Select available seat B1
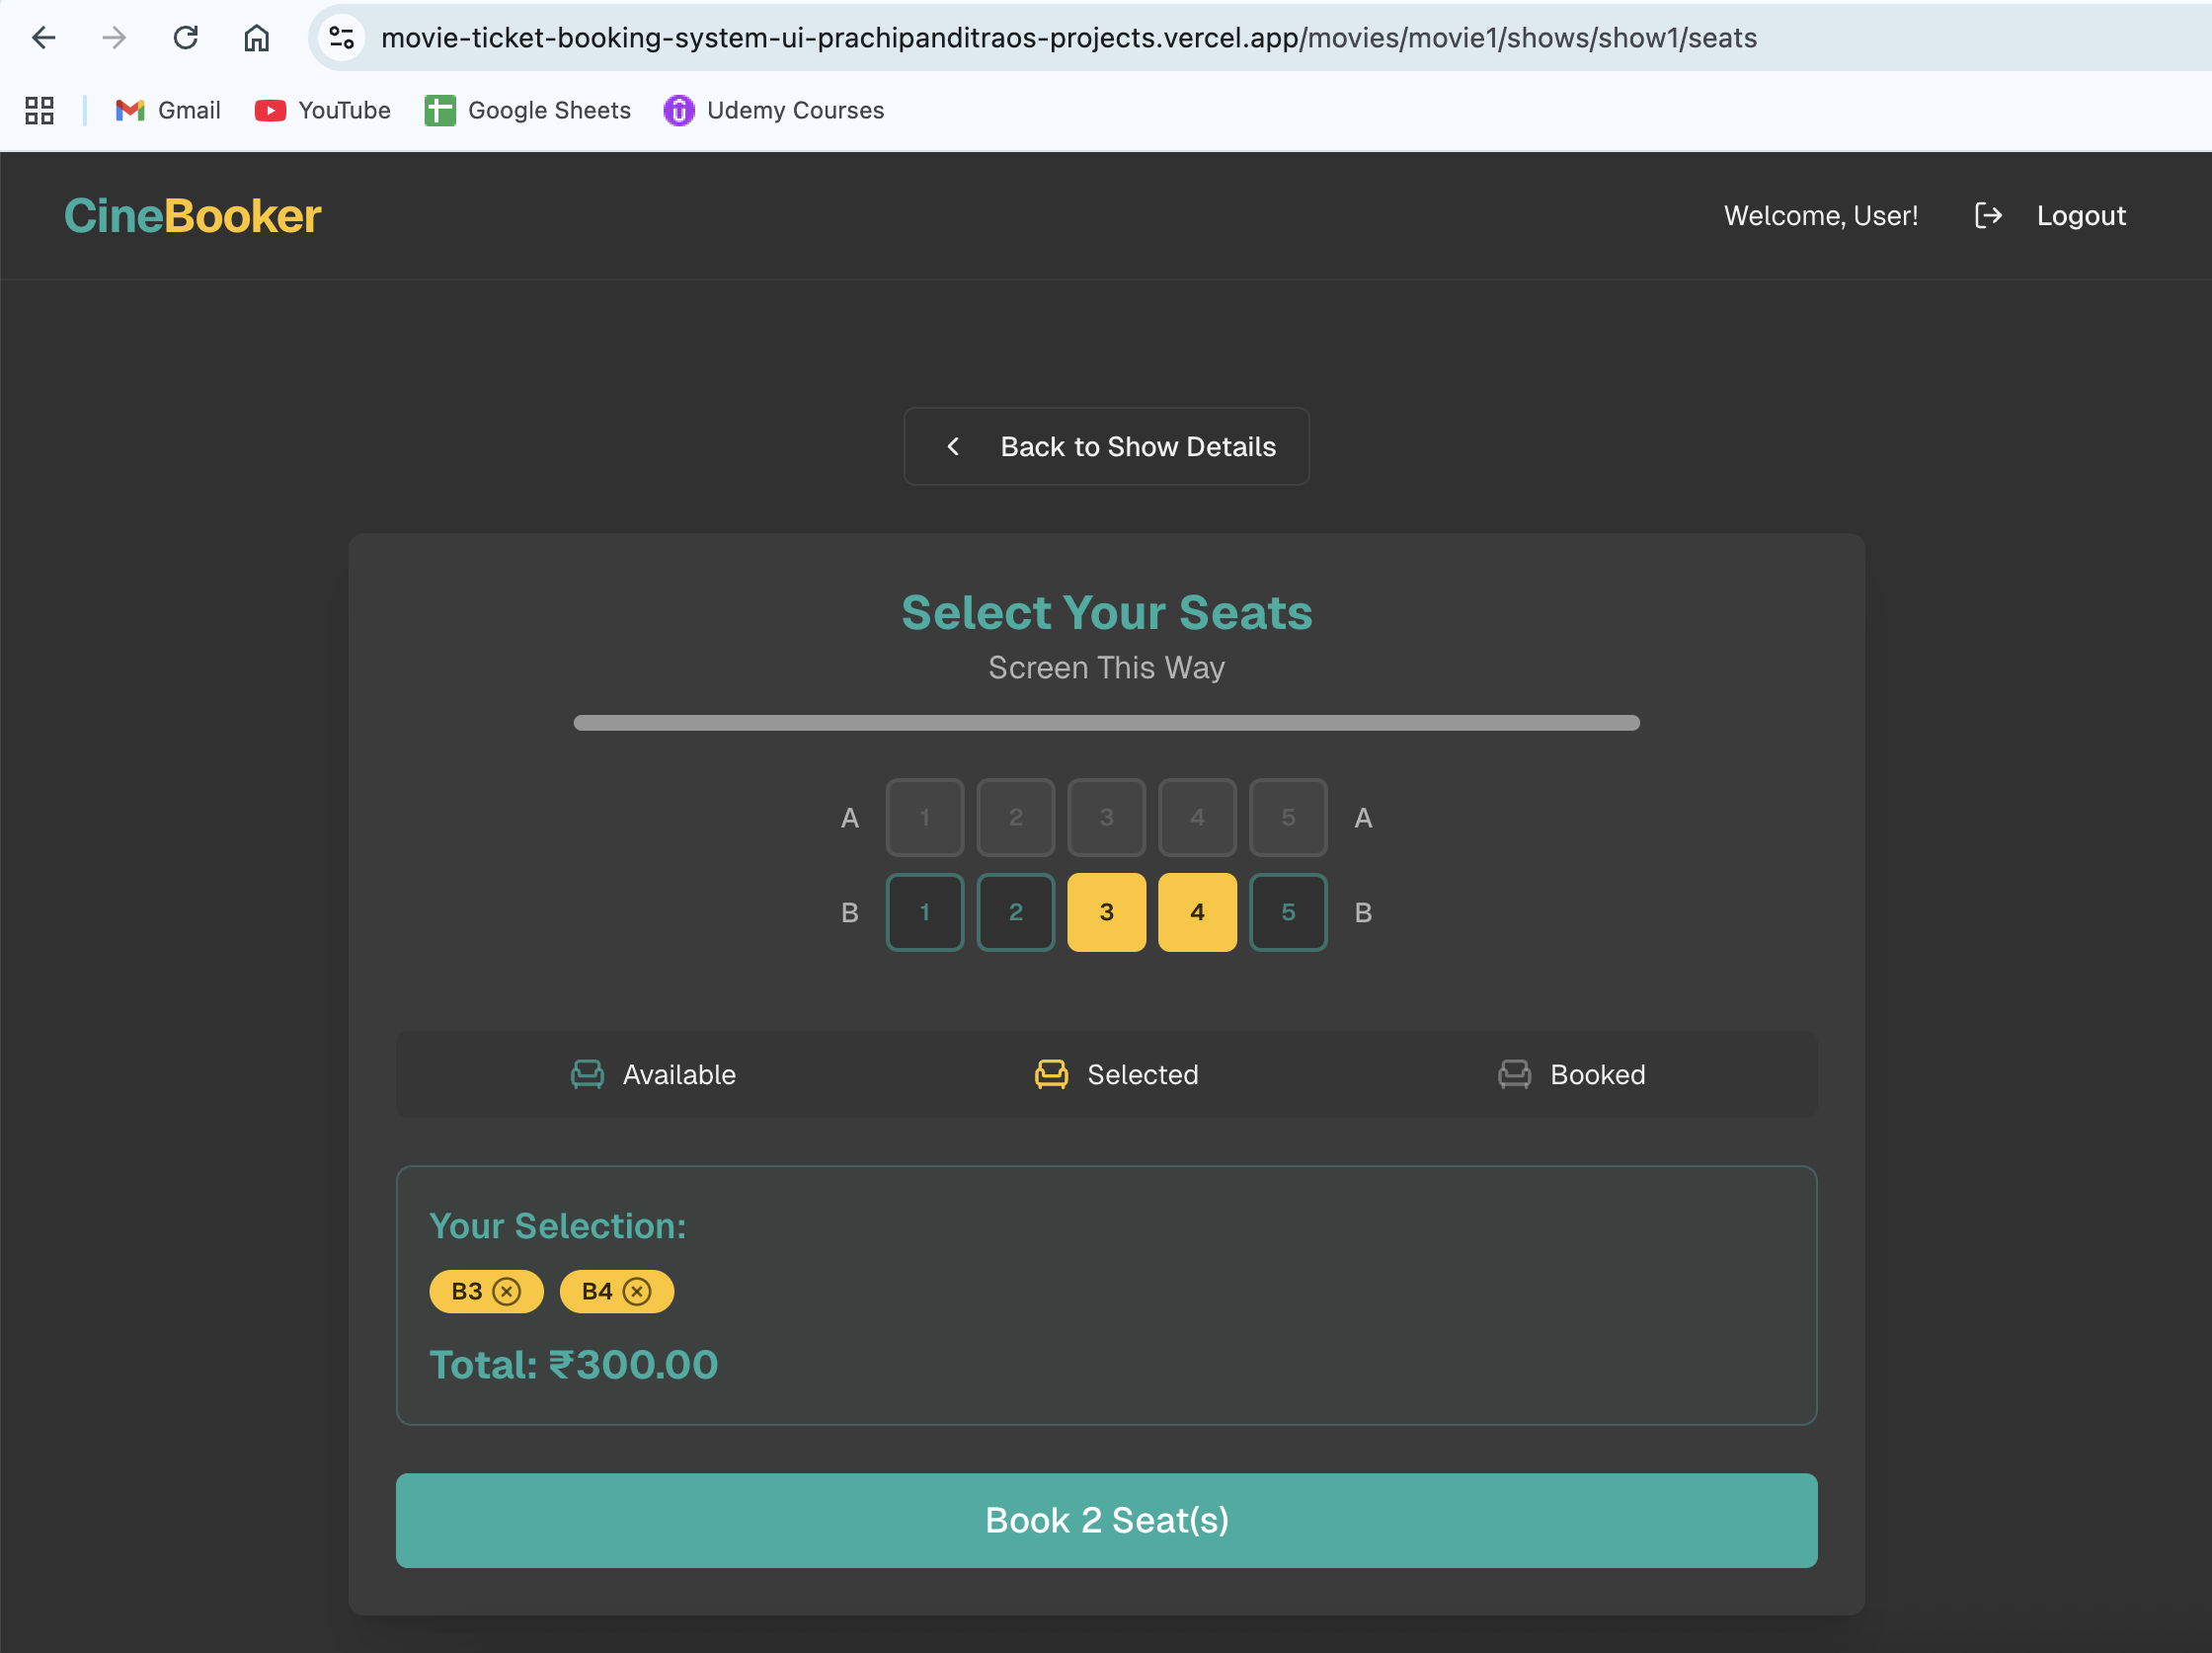The width and height of the screenshot is (2212, 1653). point(925,912)
